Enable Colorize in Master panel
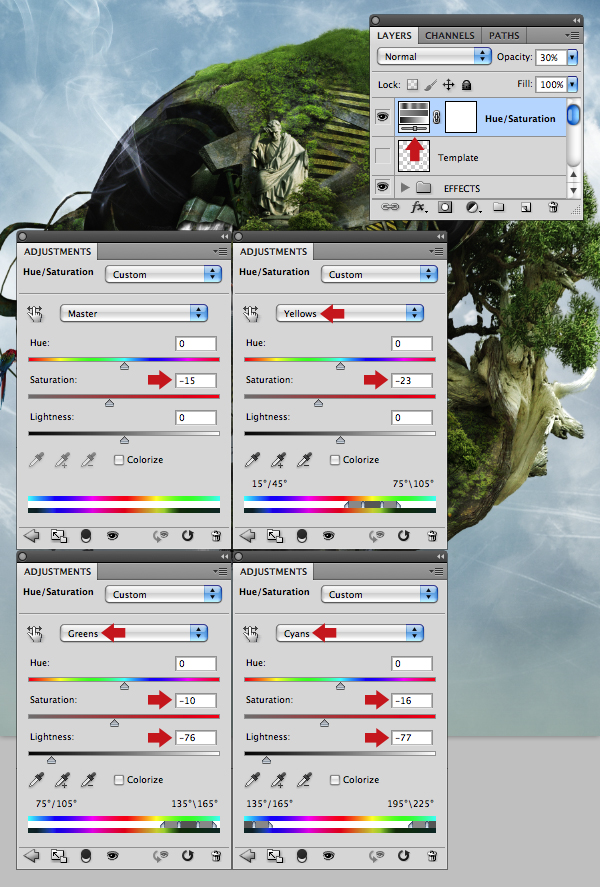This screenshot has height=887, width=600. [119, 460]
